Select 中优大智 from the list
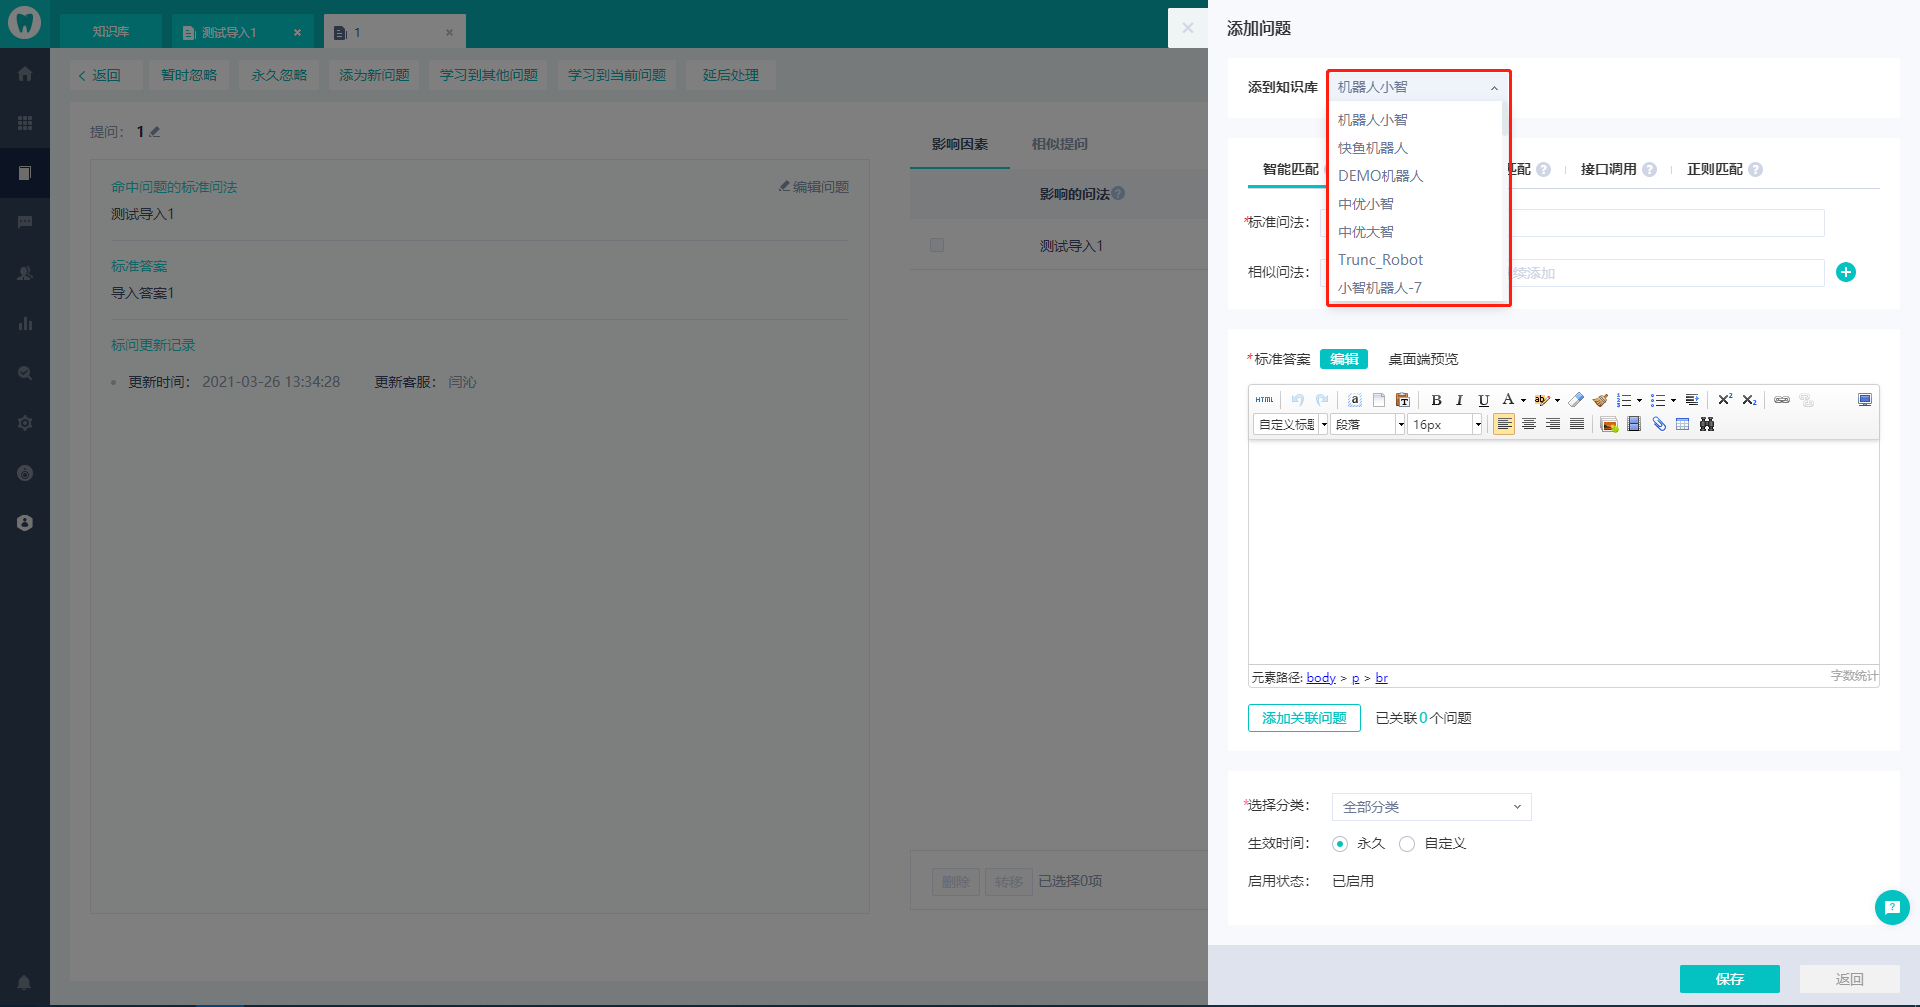Image resolution: width=1920 pixels, height=1007 pixels. [1366, 232]
